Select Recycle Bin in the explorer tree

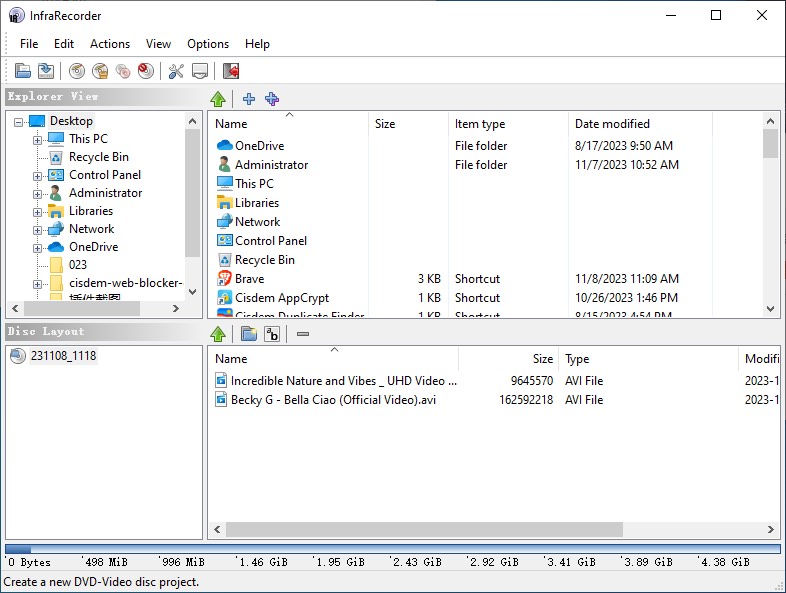coord(99,157)
